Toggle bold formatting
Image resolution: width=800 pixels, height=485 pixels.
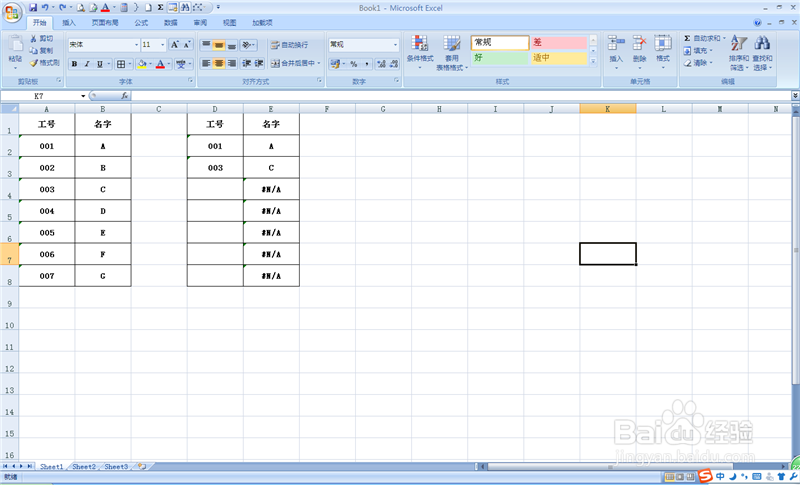pos(74,64)
